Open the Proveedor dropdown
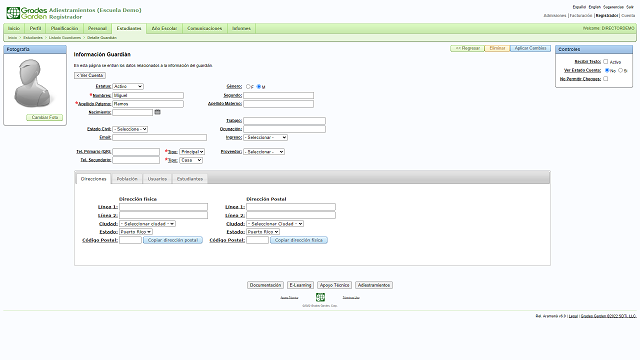Screen dimensions: 640x360 tap(264, 152)
